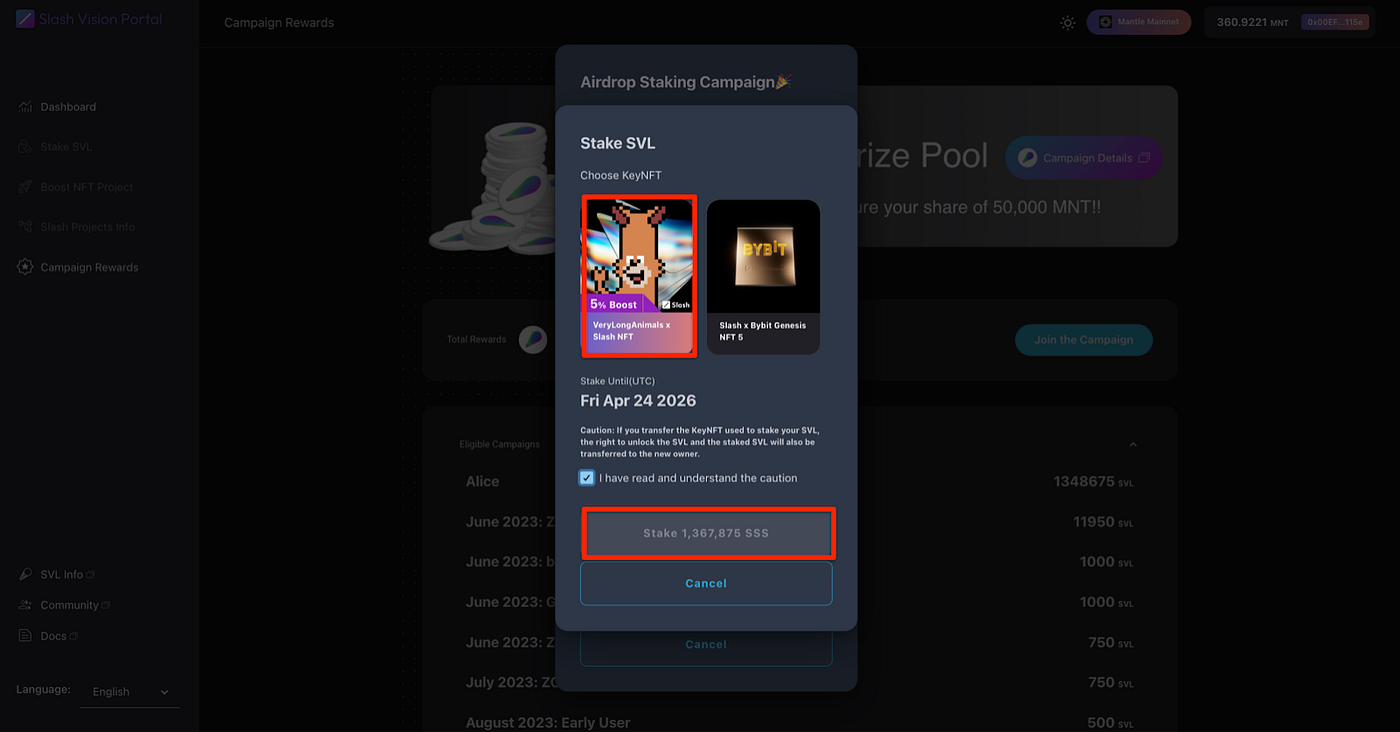
Task: Check the caution acknowledgment checkbox
Action: pyautogui.click(x=587, y=478)
